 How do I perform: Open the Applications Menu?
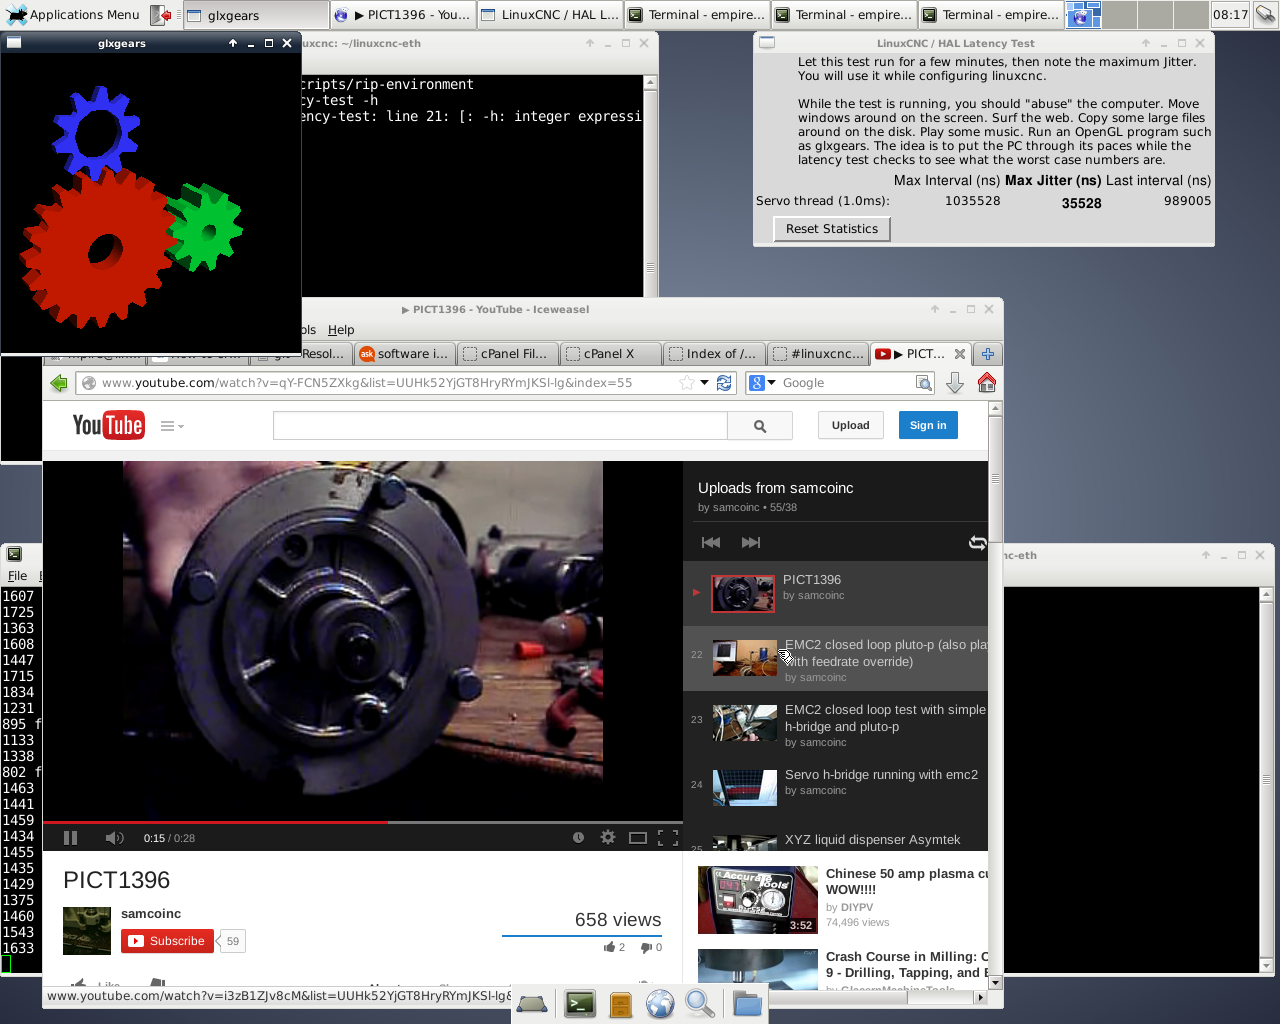tap(74, 15)
